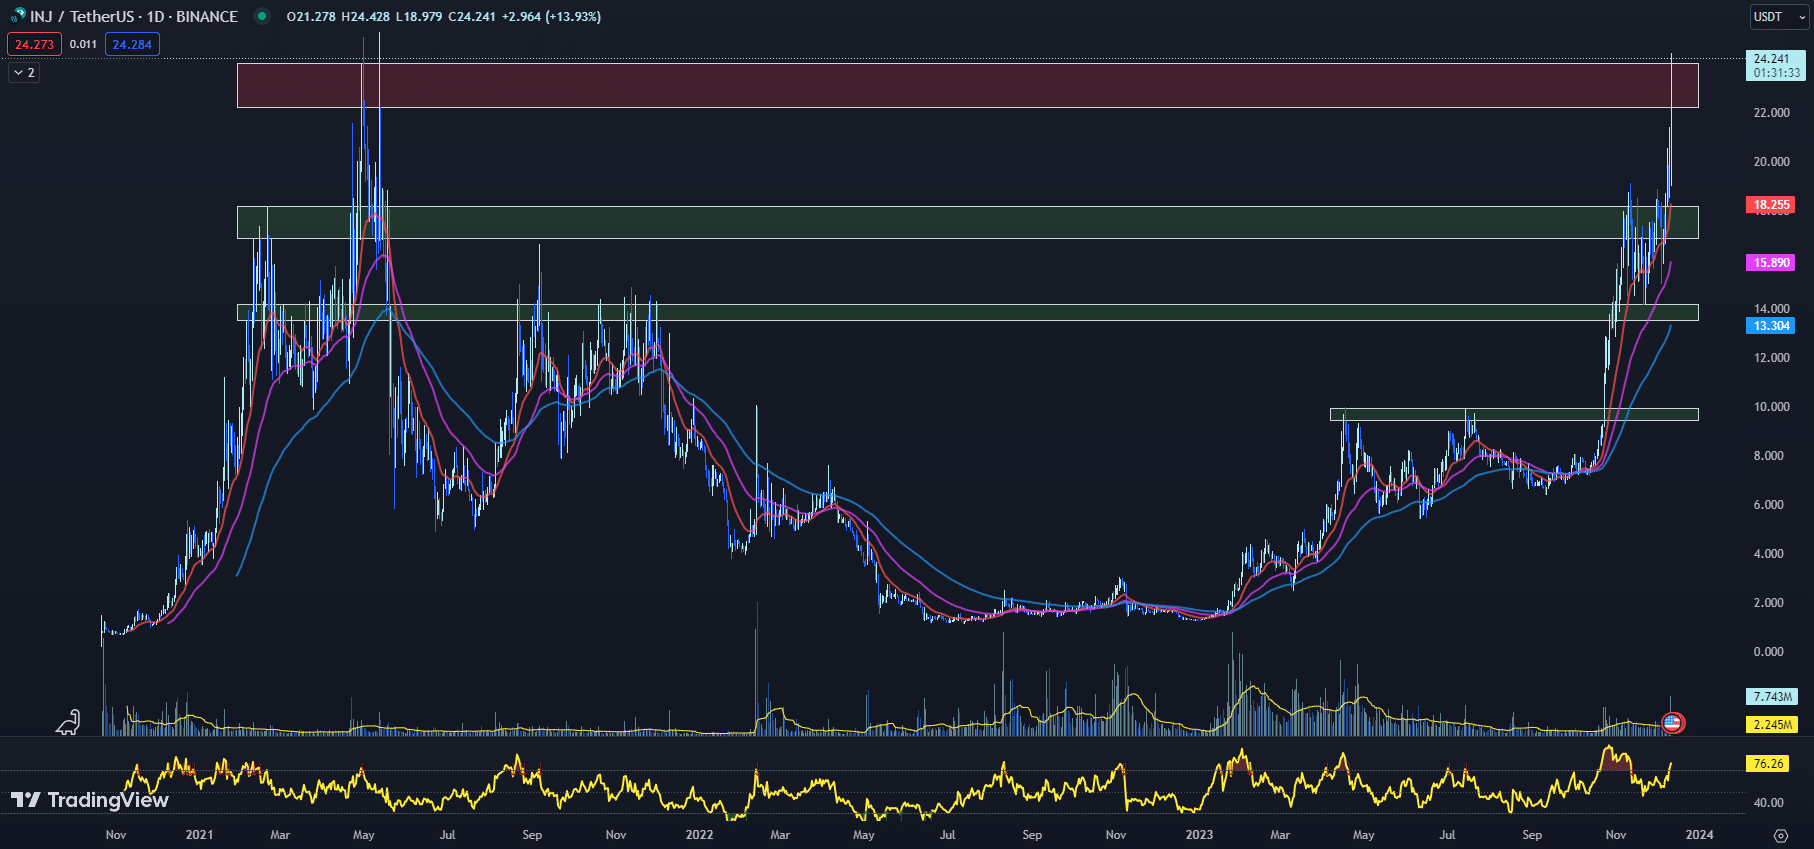Click the magenta 15.890 moving average label
This screenshot has height=849, width=1814.
(x=1770, y=263)
